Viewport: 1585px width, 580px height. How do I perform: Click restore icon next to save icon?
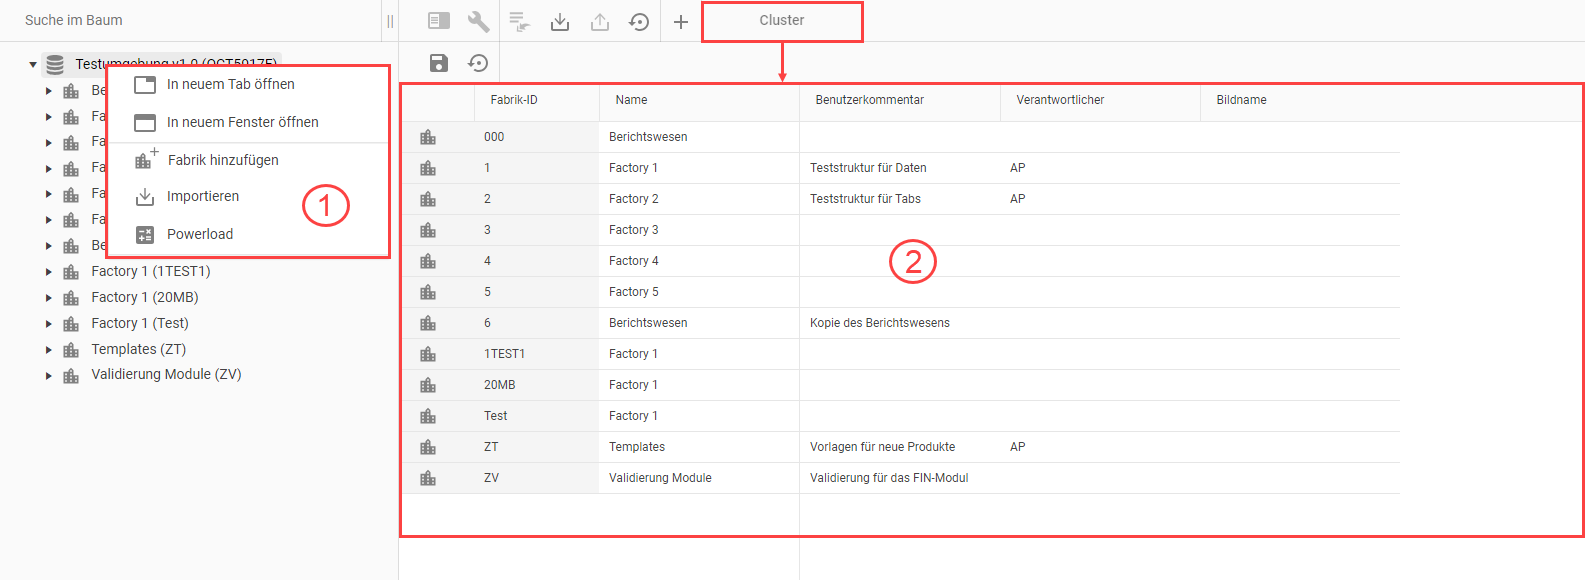(x=478, y=63)
